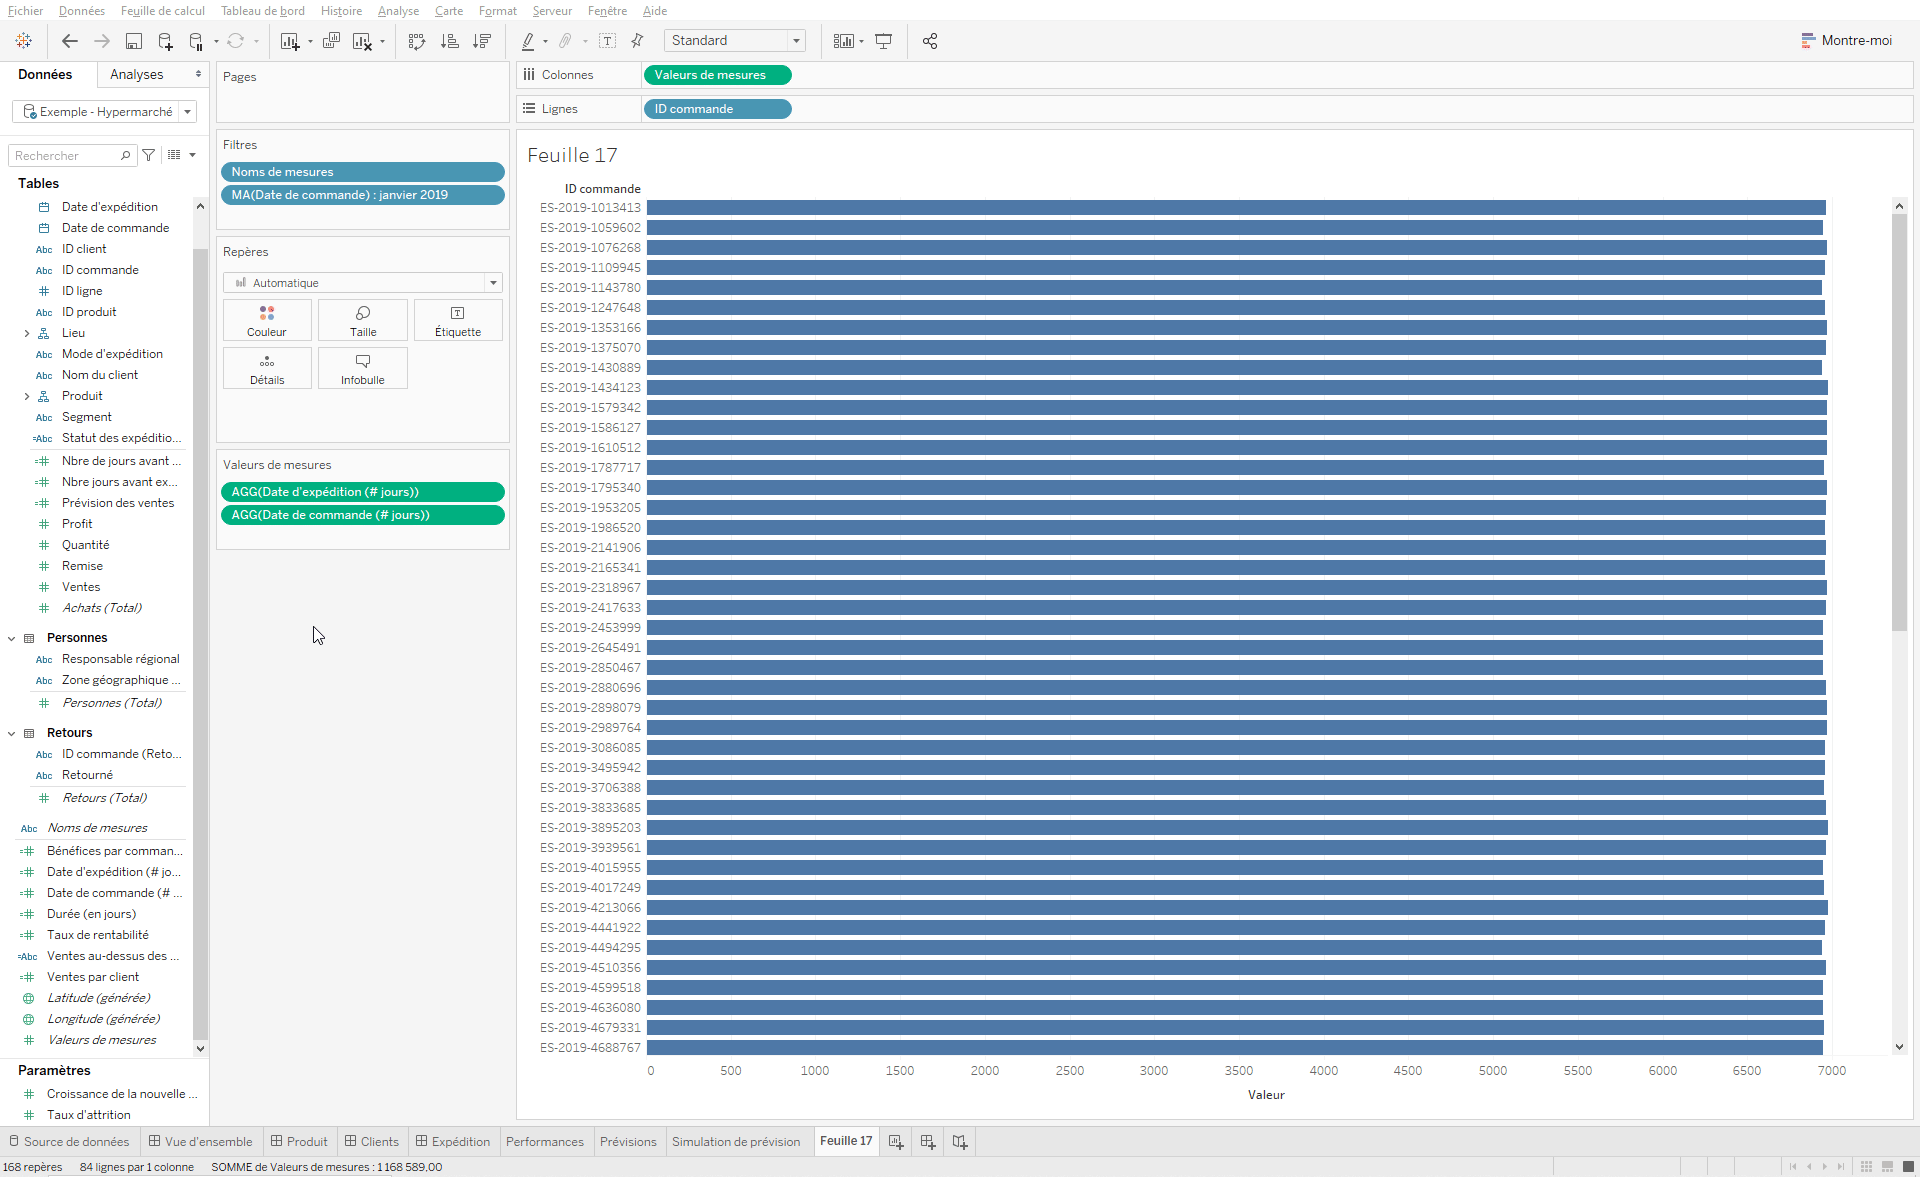Screen dimensions: 1920x1177
Task: Click the redo forward arrow
Action: [102, 41]
